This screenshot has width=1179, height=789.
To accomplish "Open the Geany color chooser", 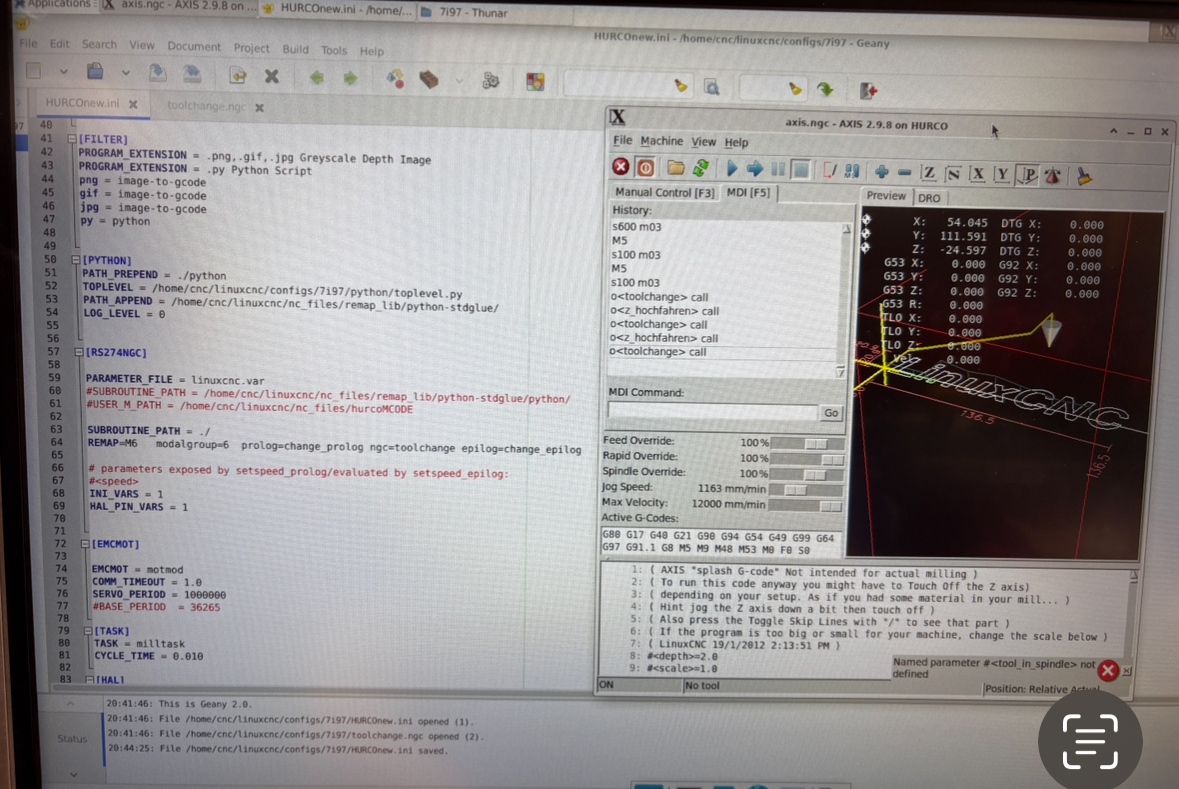I will click(x=535, y=81).
